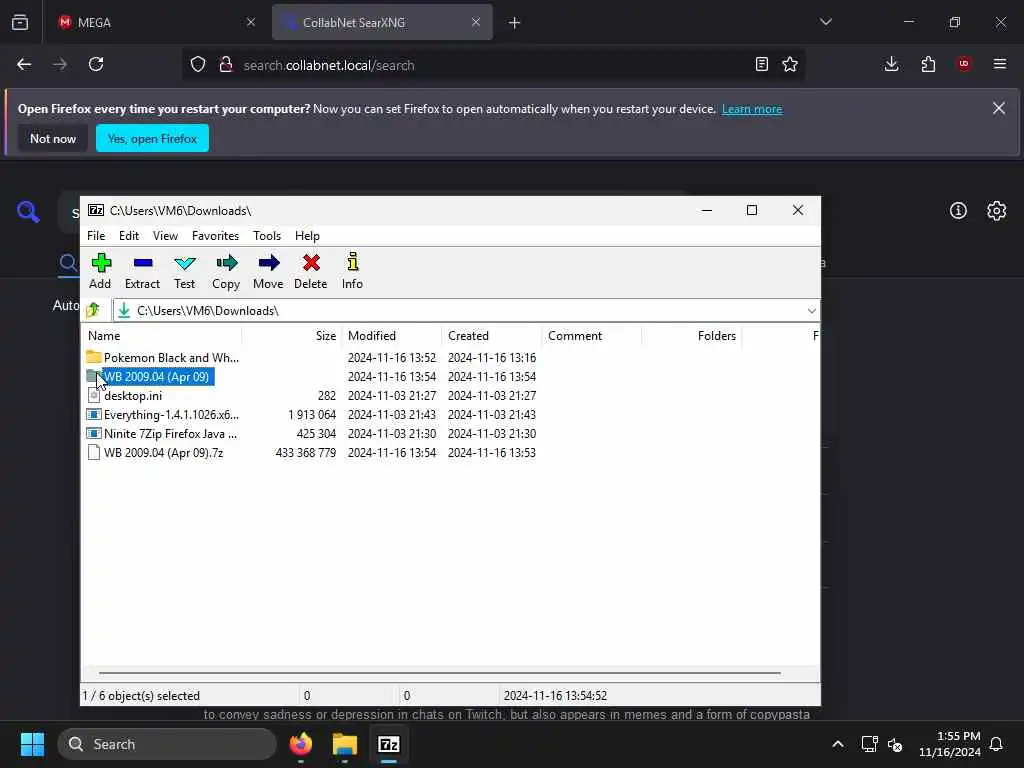
Task: Click the Copy toolbar icon
Action: (226, 270)
